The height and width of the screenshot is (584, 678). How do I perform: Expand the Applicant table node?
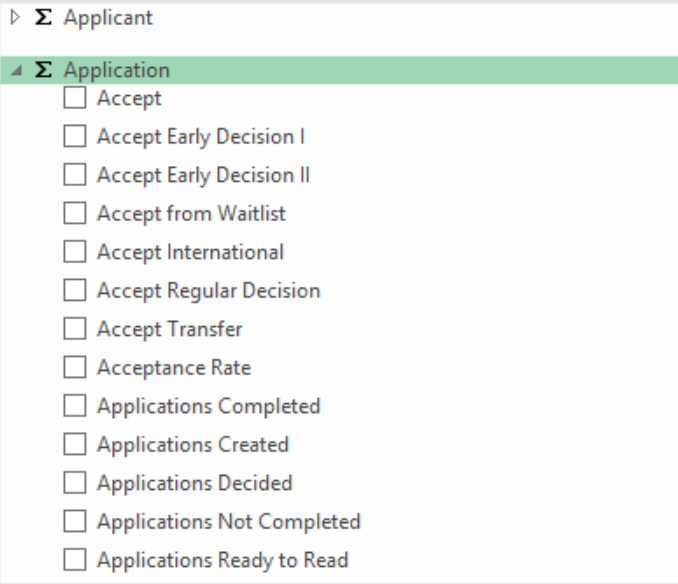[15, 18]
